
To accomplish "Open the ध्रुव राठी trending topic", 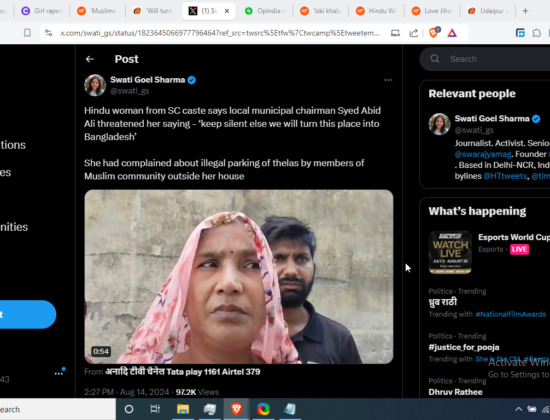I will (443, 302).
